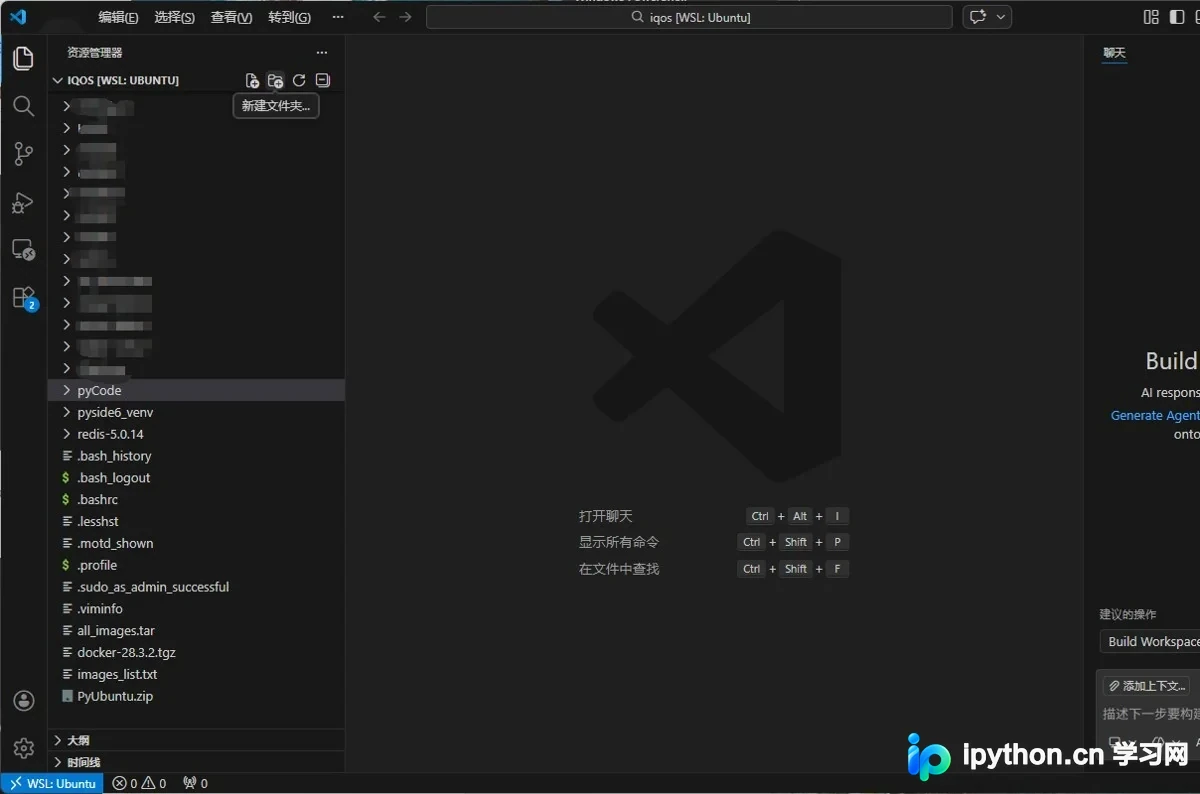Open the .viminfo file
The width and height of the screenshot is (1200, 794).
pyautogui.click(x=196, y=608)
